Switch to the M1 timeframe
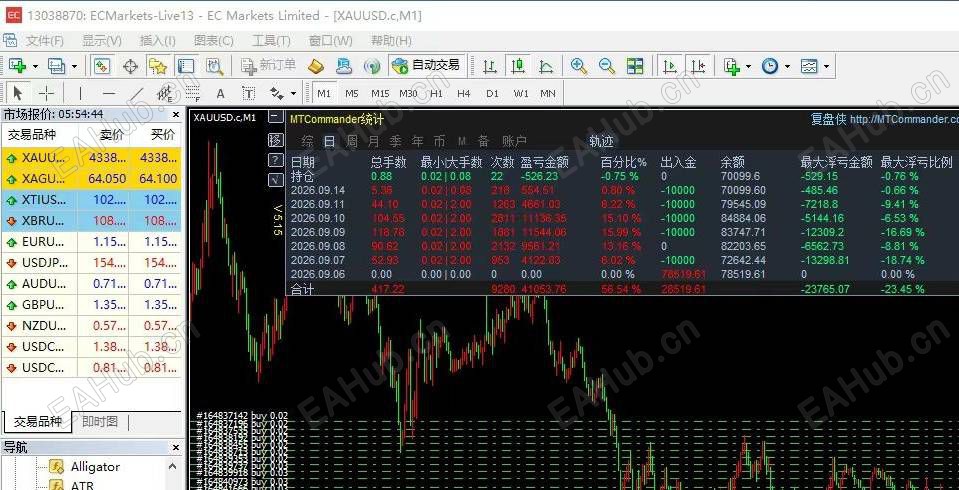Screen dimensions: 959x490 pyautogui.click(x=324, y=94)
